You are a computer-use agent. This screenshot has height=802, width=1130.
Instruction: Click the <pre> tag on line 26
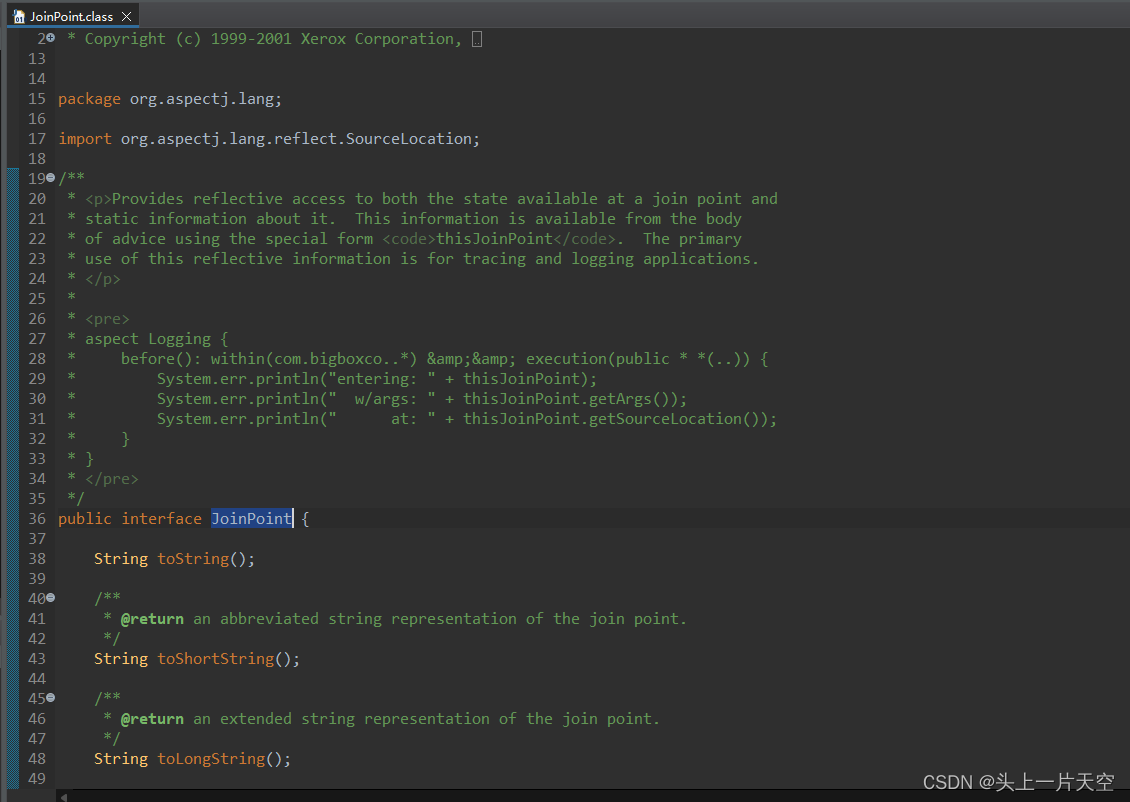pyautogui.click(x=107, y=318)
